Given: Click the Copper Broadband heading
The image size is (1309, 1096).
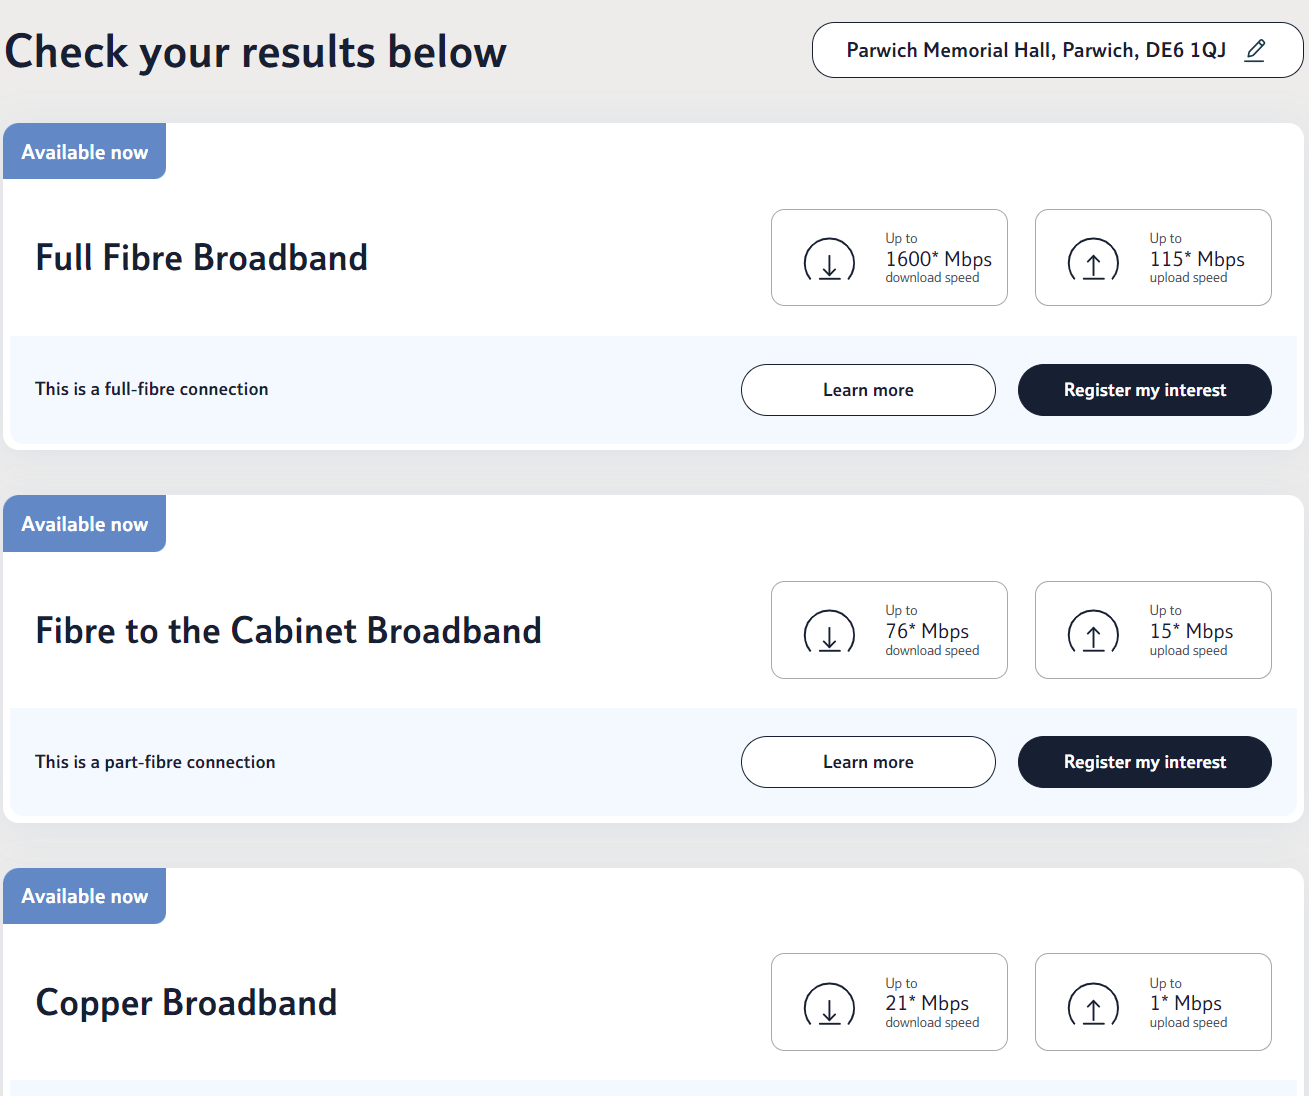Looking at the screenshot, I should tap(186, 1002).
